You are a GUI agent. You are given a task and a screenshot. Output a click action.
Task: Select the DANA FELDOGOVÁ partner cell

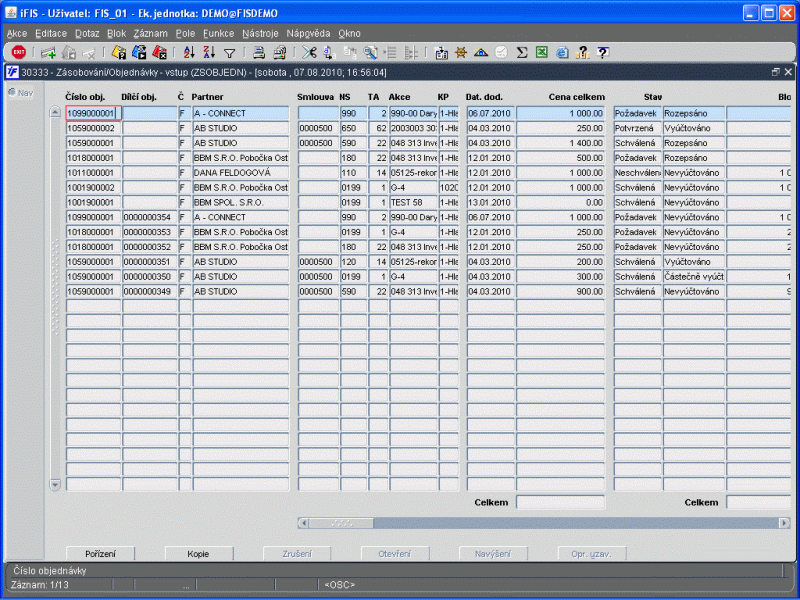pos(240,173)
